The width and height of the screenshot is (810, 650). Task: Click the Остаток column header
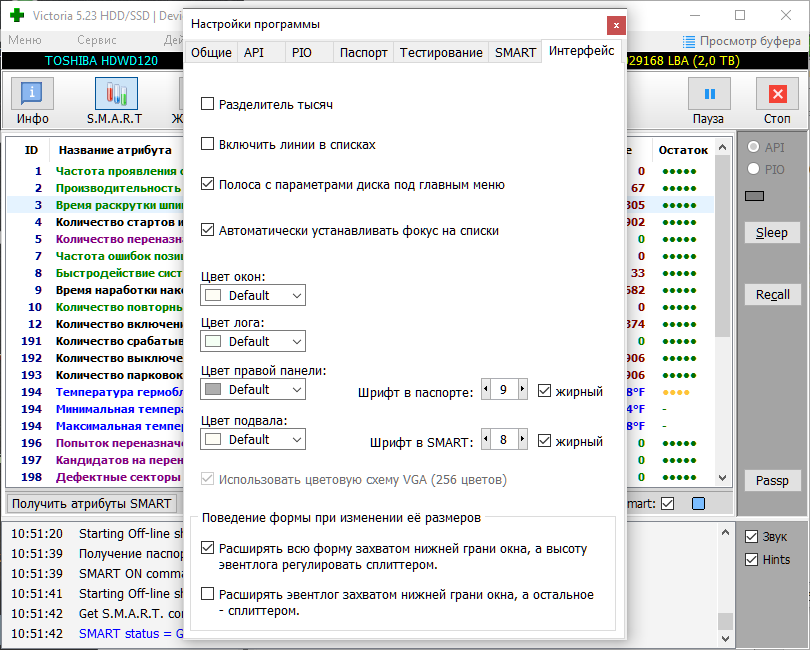[x=683, y=150]
